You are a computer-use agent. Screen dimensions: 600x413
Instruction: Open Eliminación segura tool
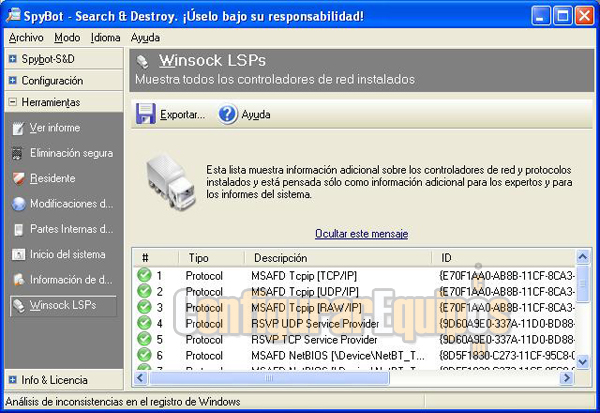(x=72, y=153)
